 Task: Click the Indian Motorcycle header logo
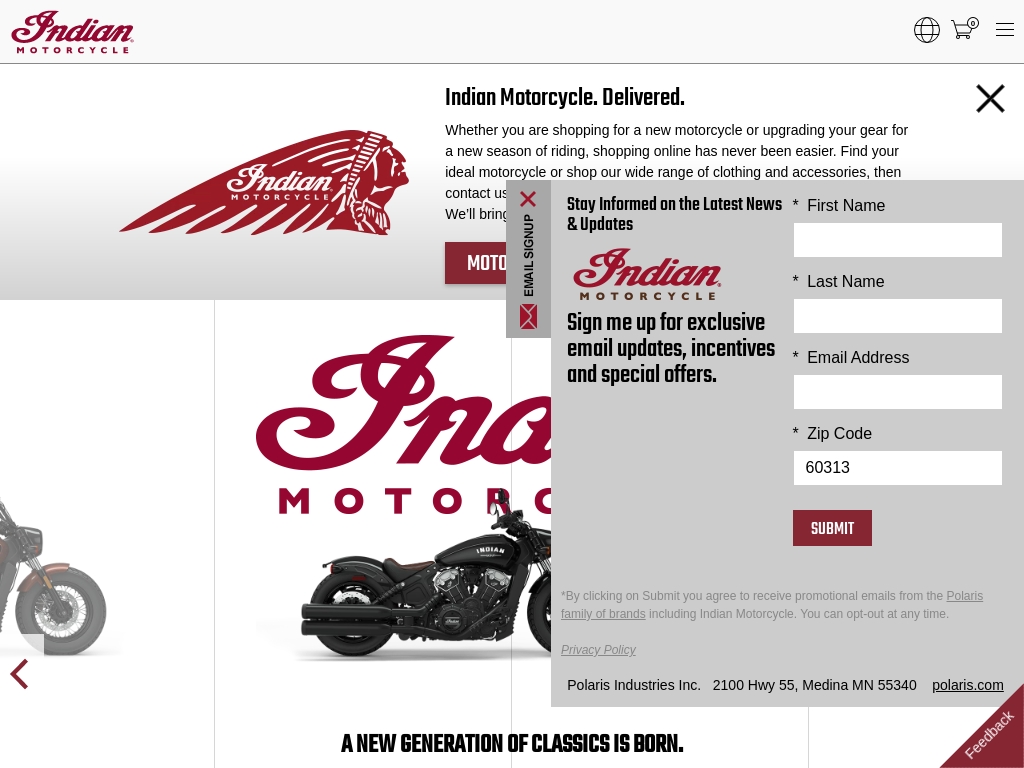72,32
